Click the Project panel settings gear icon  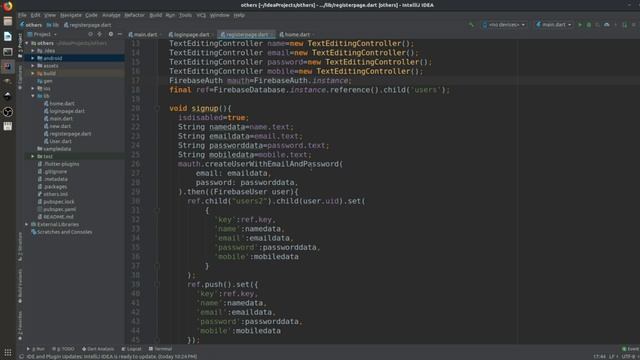click(x=111, y=34)
